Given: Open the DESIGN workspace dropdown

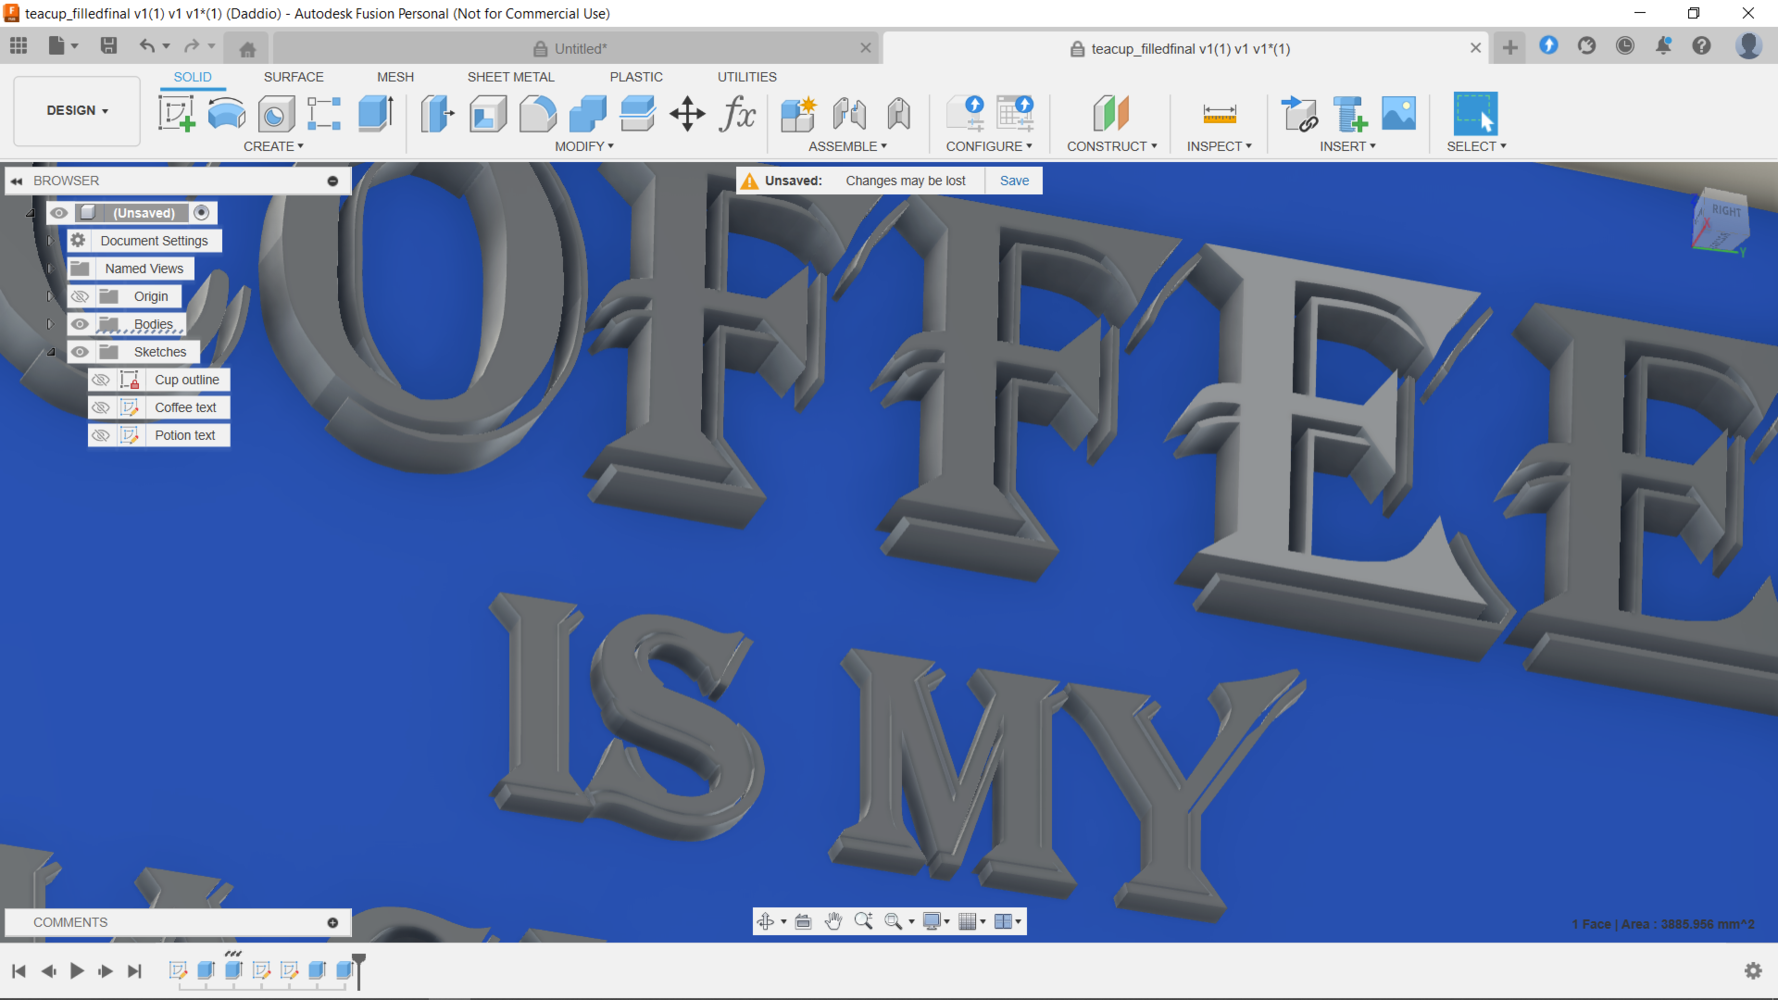Looking at the screenshot, I should coord(77,111).
